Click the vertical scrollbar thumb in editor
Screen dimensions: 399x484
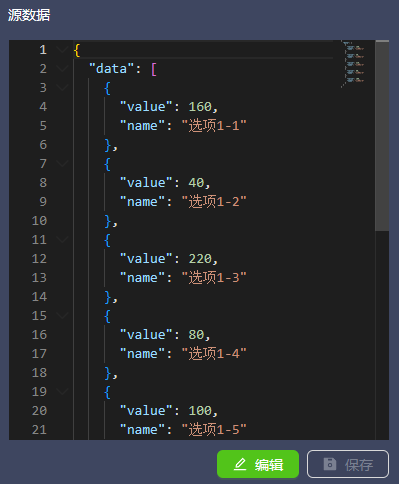[x=382, y=135]
